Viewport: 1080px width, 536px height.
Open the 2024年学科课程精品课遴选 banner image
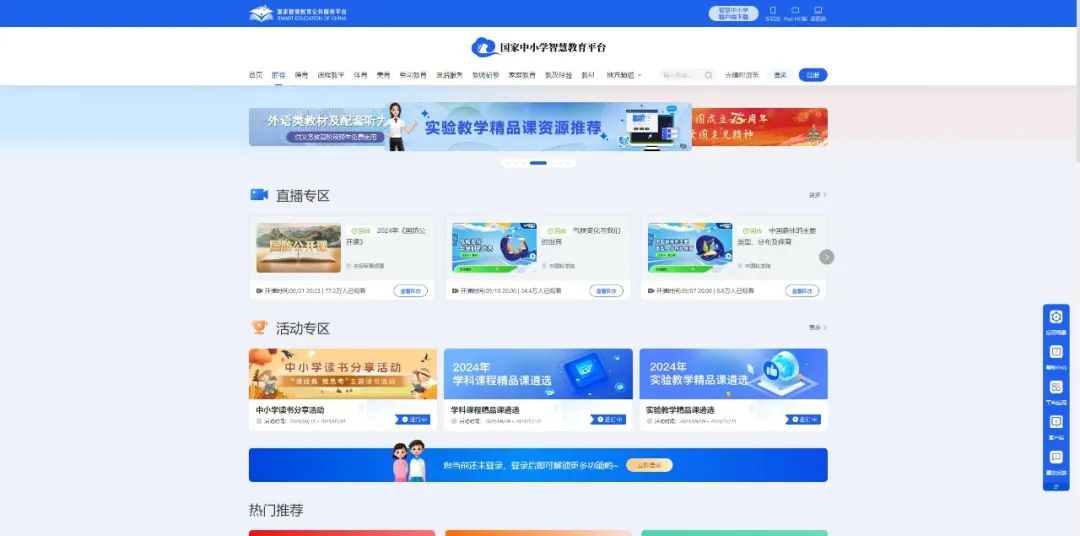(538, 373)
